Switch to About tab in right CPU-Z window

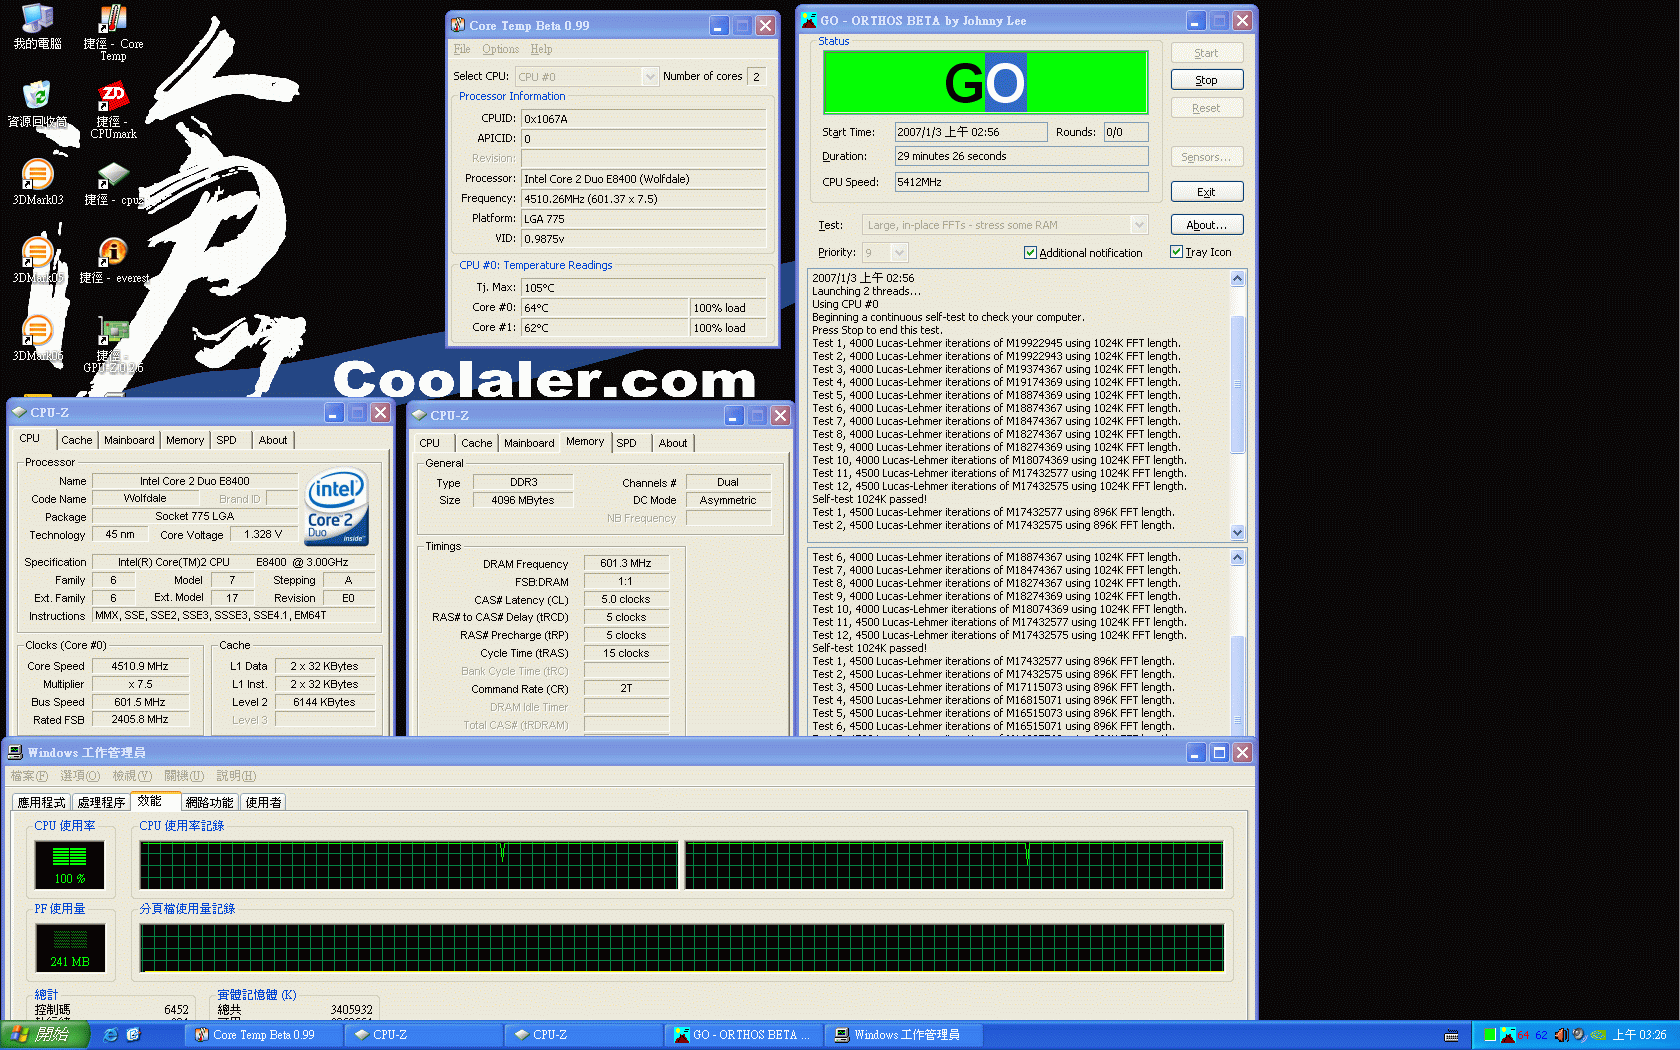673,443
